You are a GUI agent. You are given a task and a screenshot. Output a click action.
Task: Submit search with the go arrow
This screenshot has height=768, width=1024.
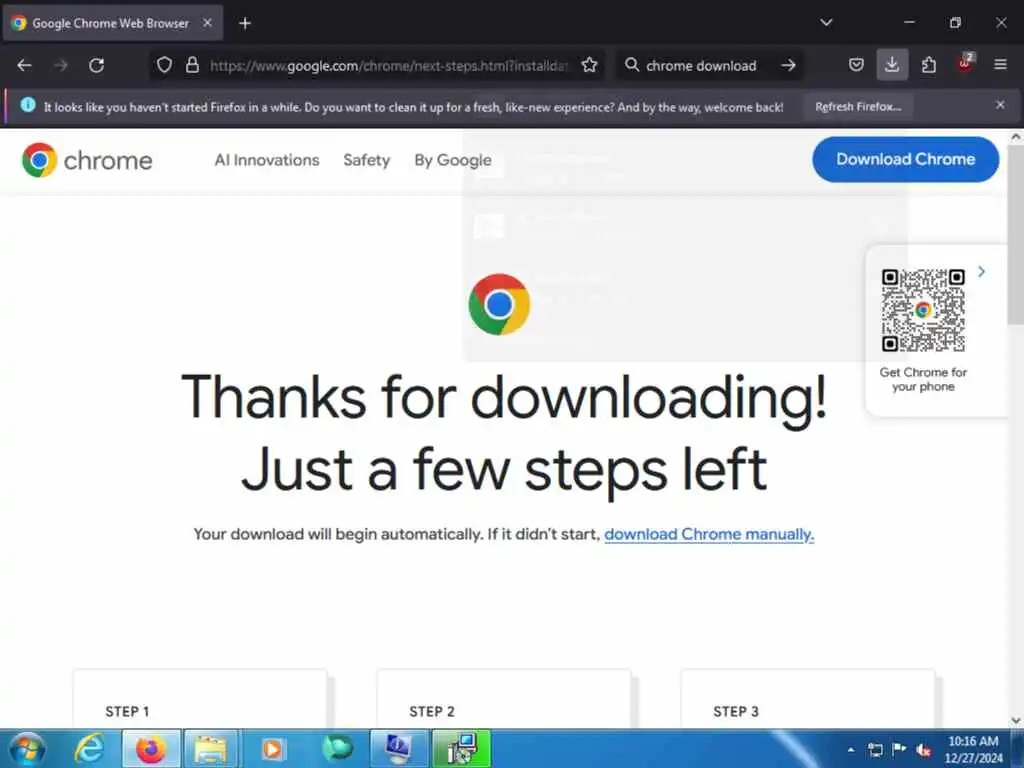(x=788, y=65)
